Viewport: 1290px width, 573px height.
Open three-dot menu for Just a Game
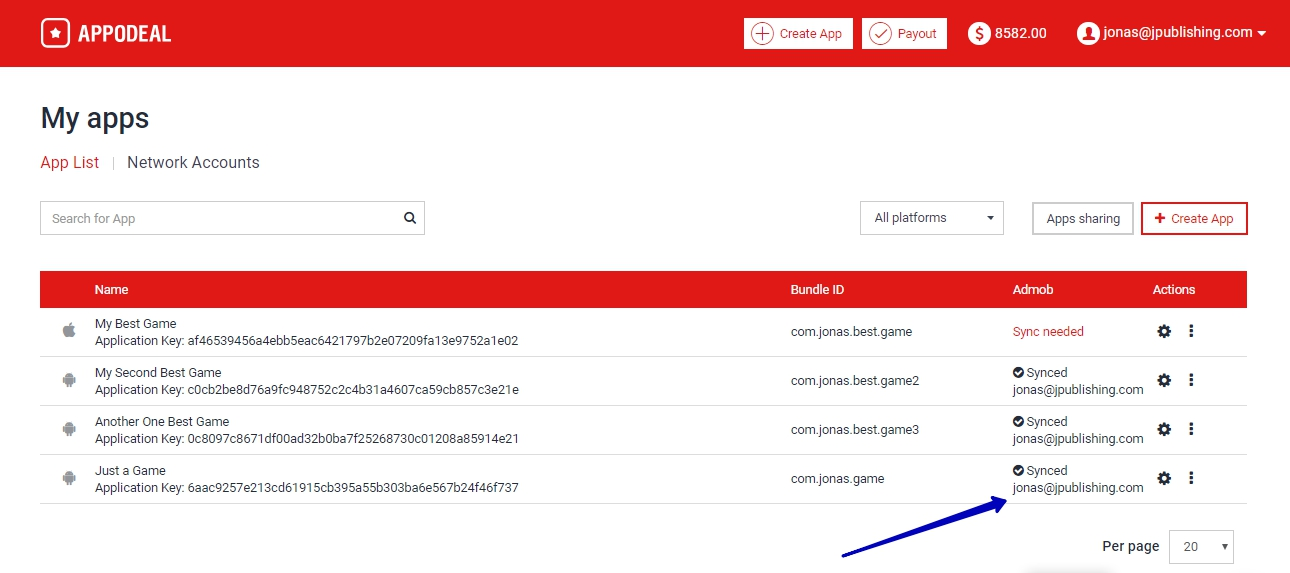[1191, 478]
